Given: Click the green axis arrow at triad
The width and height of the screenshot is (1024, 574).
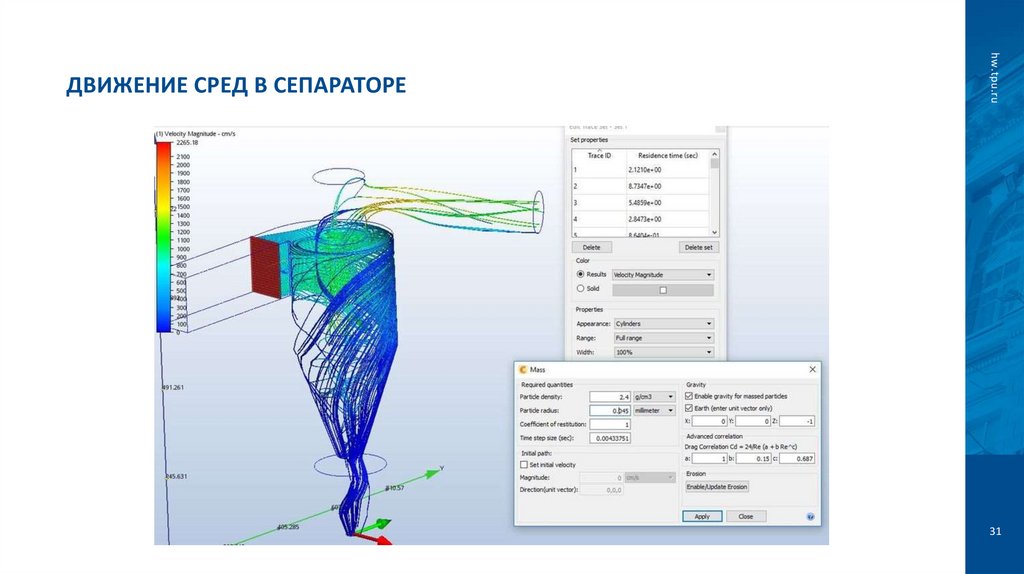Looking at the screenshot, I should coord(376,524).
